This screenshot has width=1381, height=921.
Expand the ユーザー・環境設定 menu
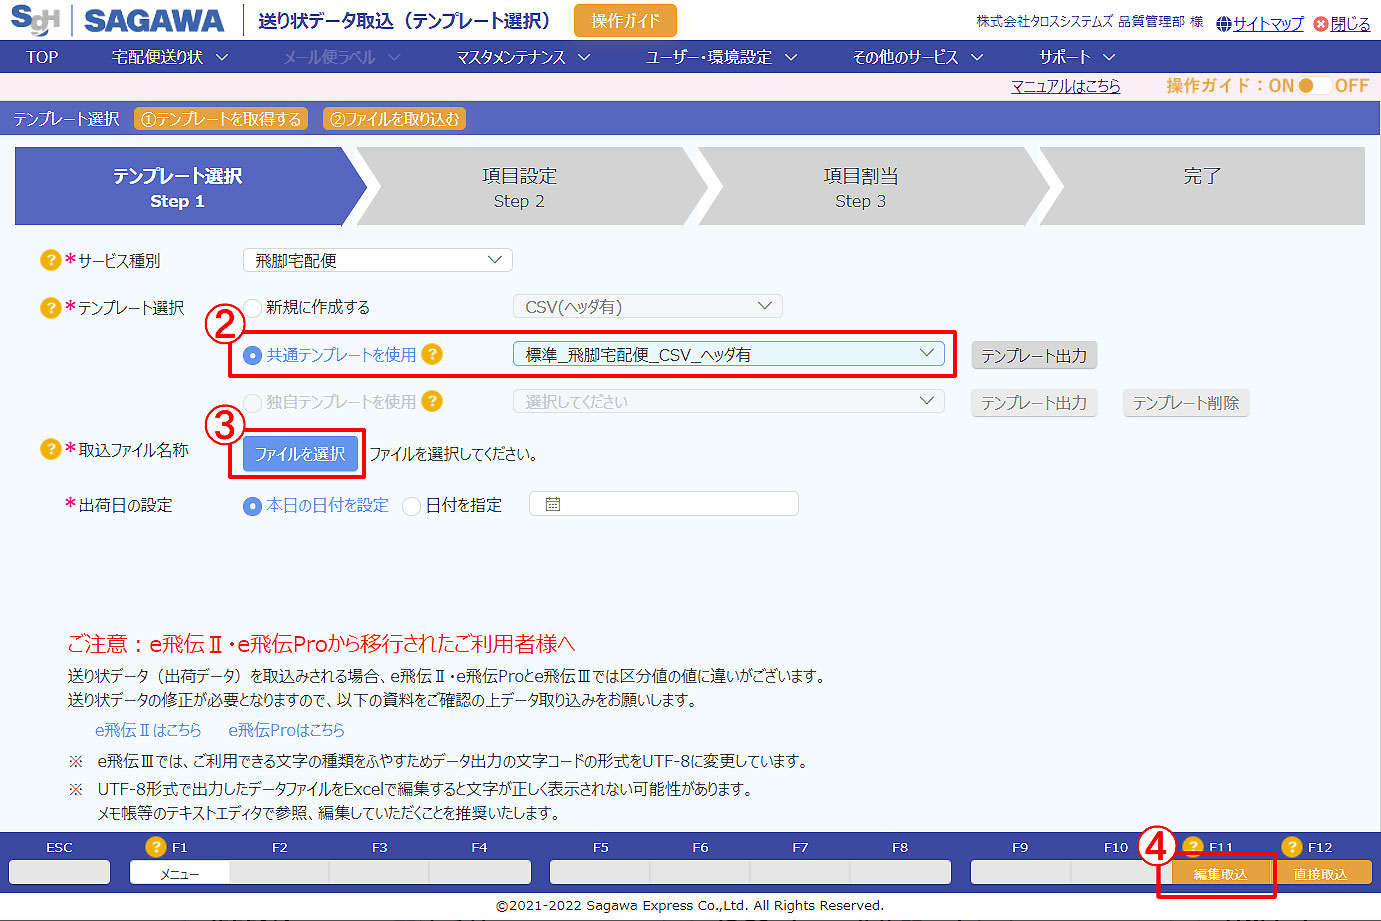coord(721,57)
